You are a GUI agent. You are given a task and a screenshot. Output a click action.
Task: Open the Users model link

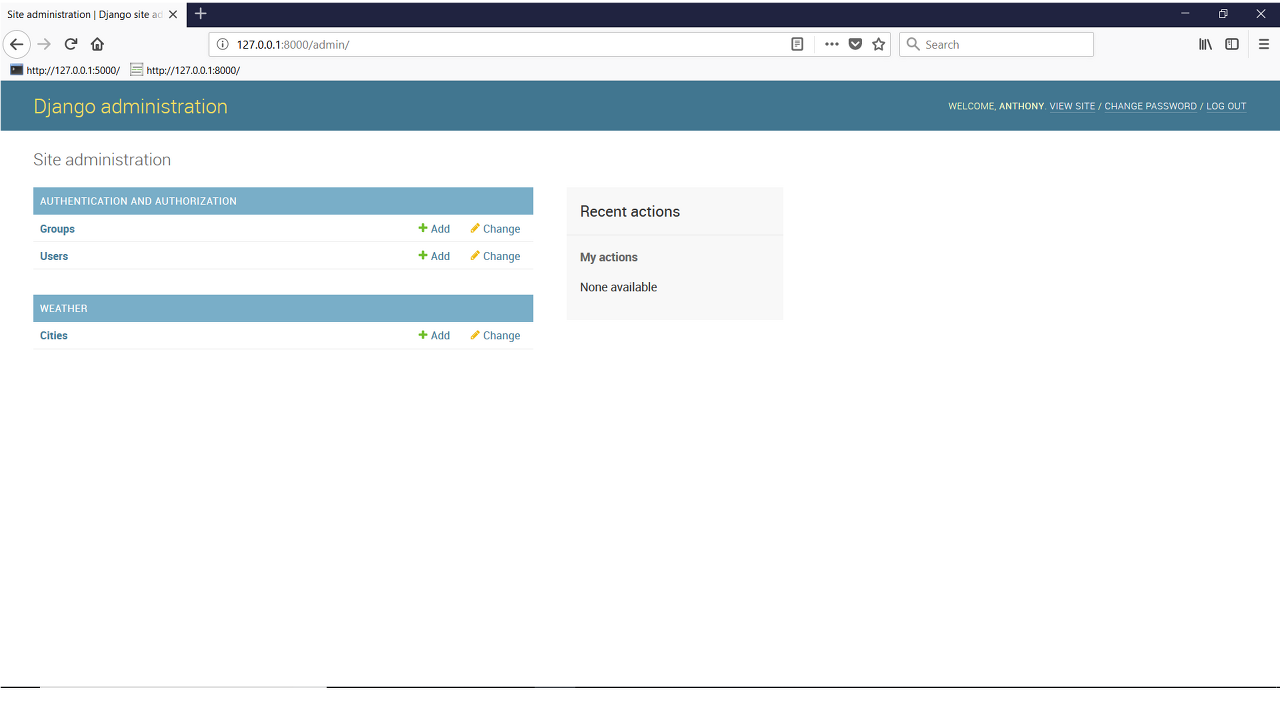point(54,256)
